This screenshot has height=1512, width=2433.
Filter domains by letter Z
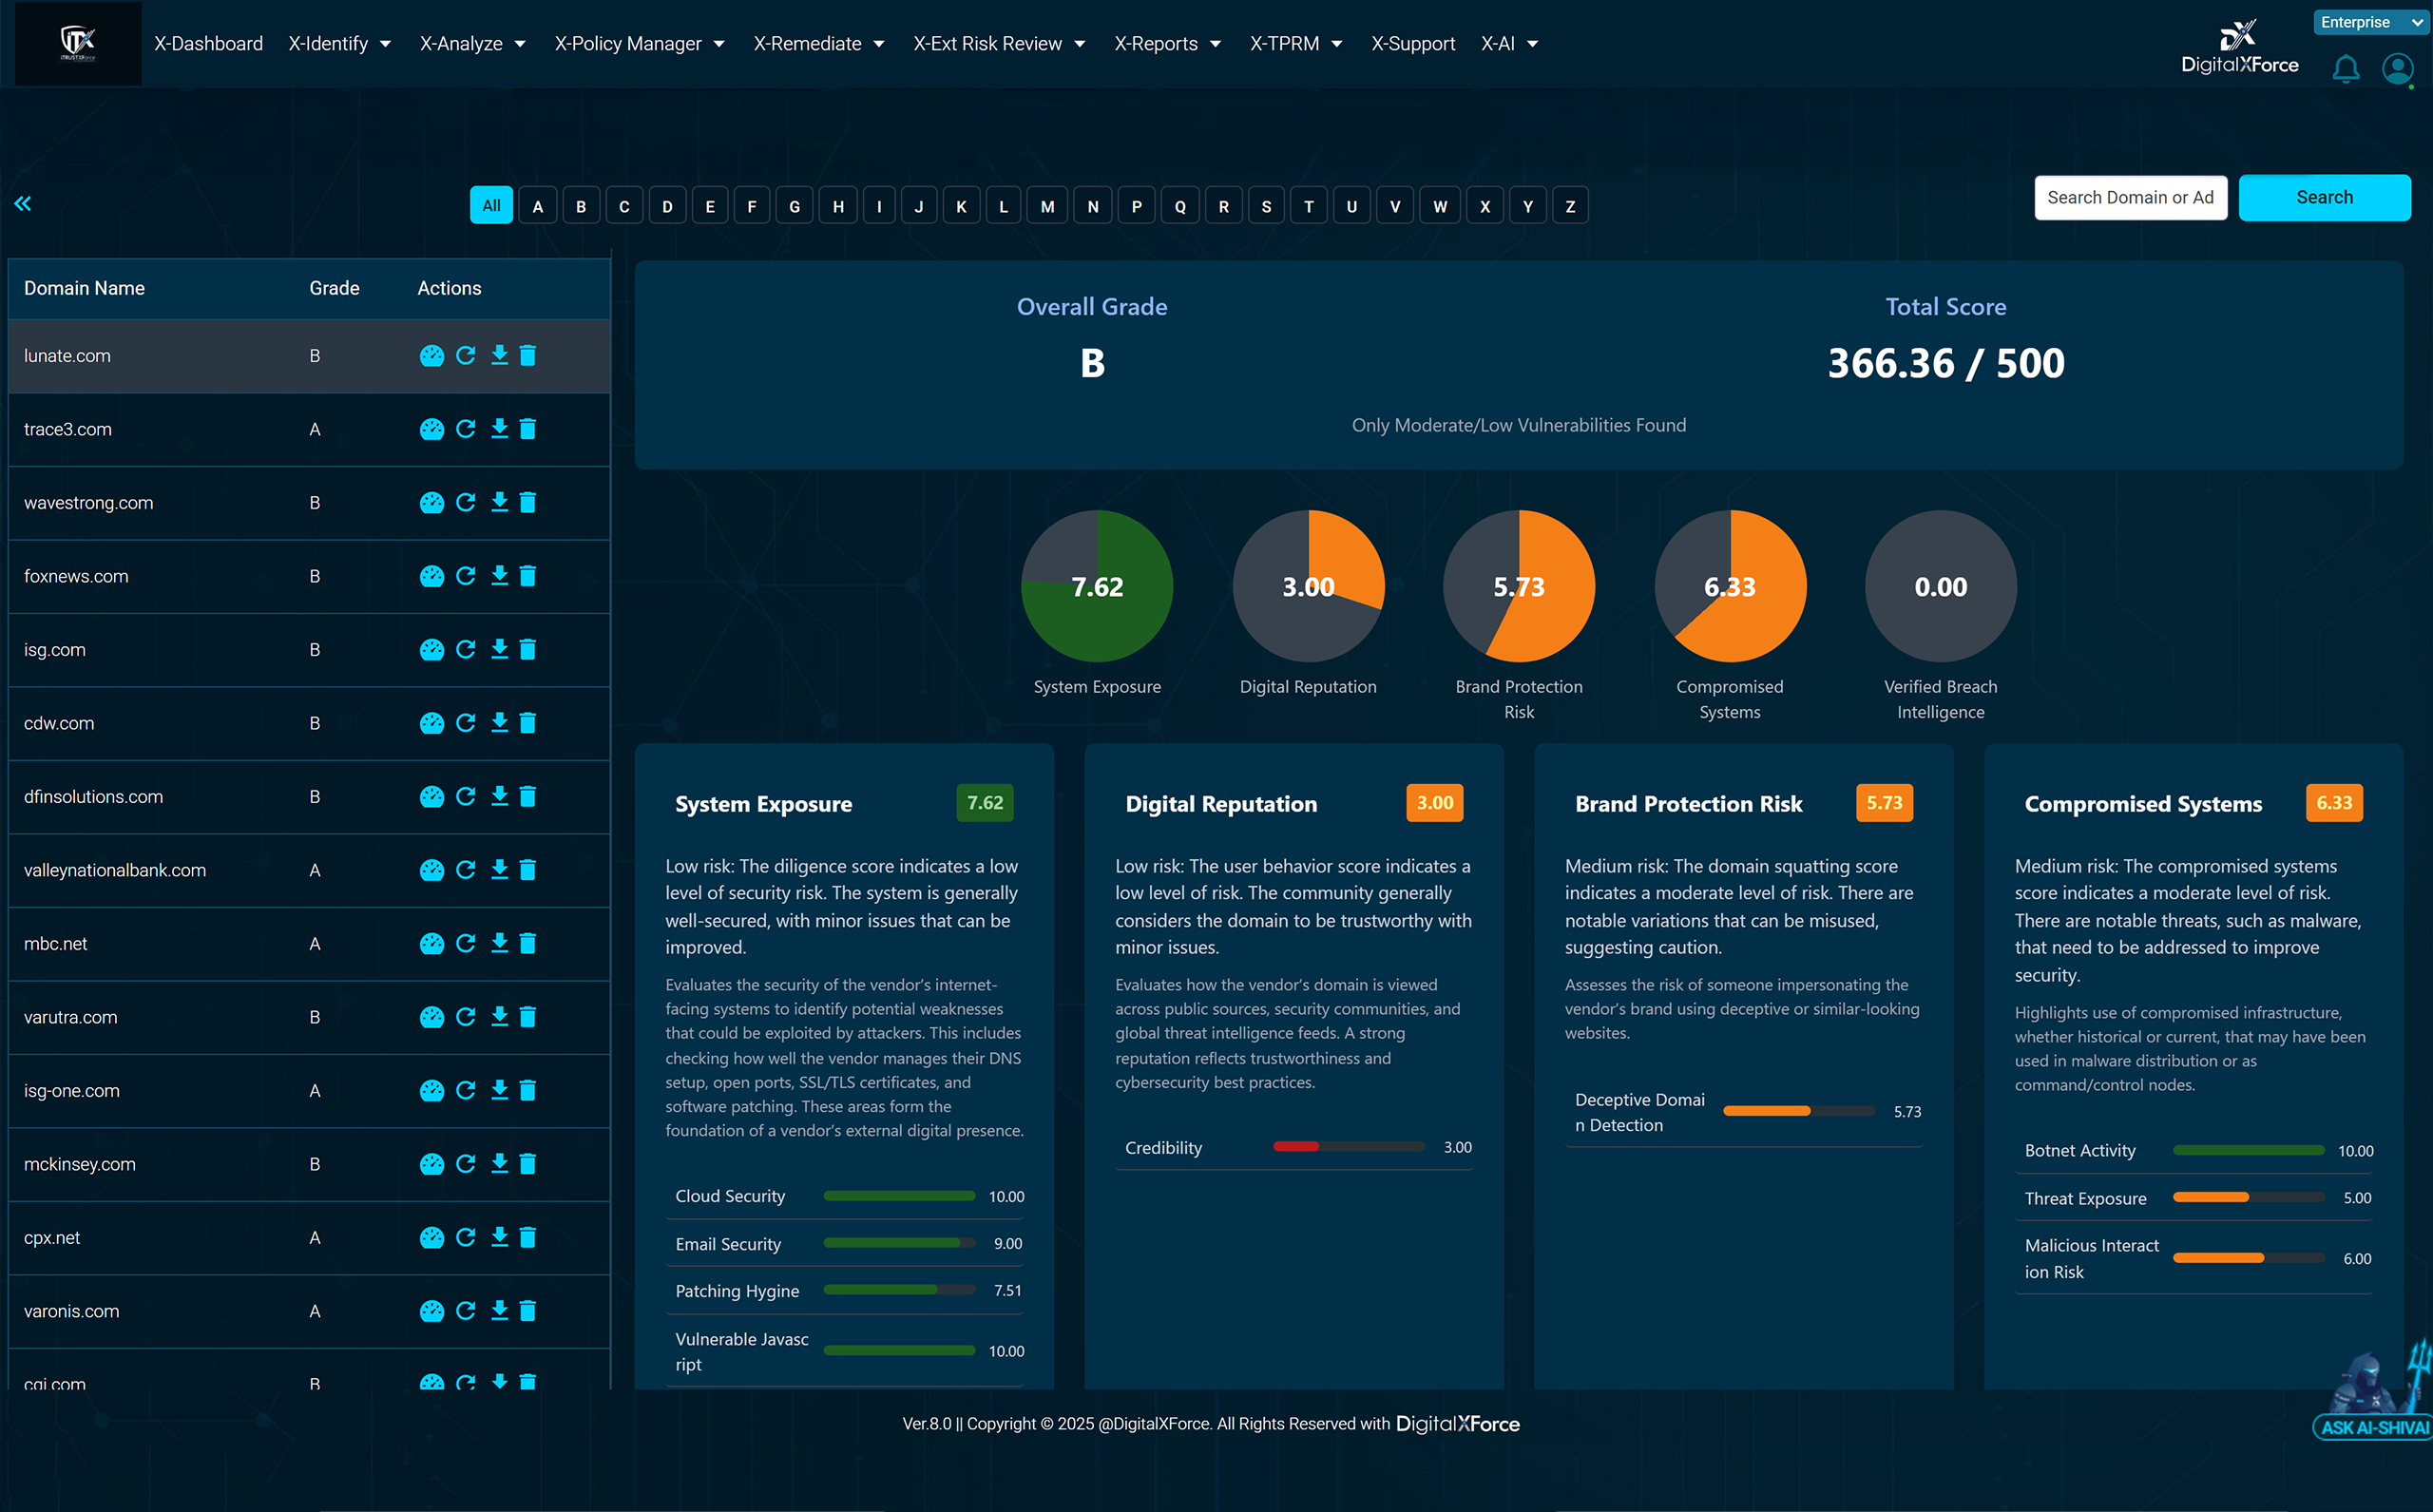click(x=1570, y=205)
